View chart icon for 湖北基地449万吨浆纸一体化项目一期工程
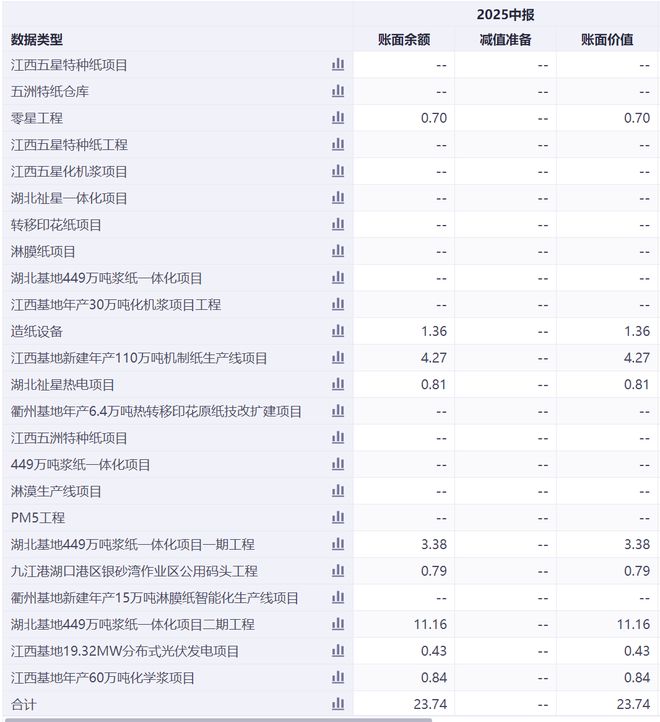 (338, 545)
